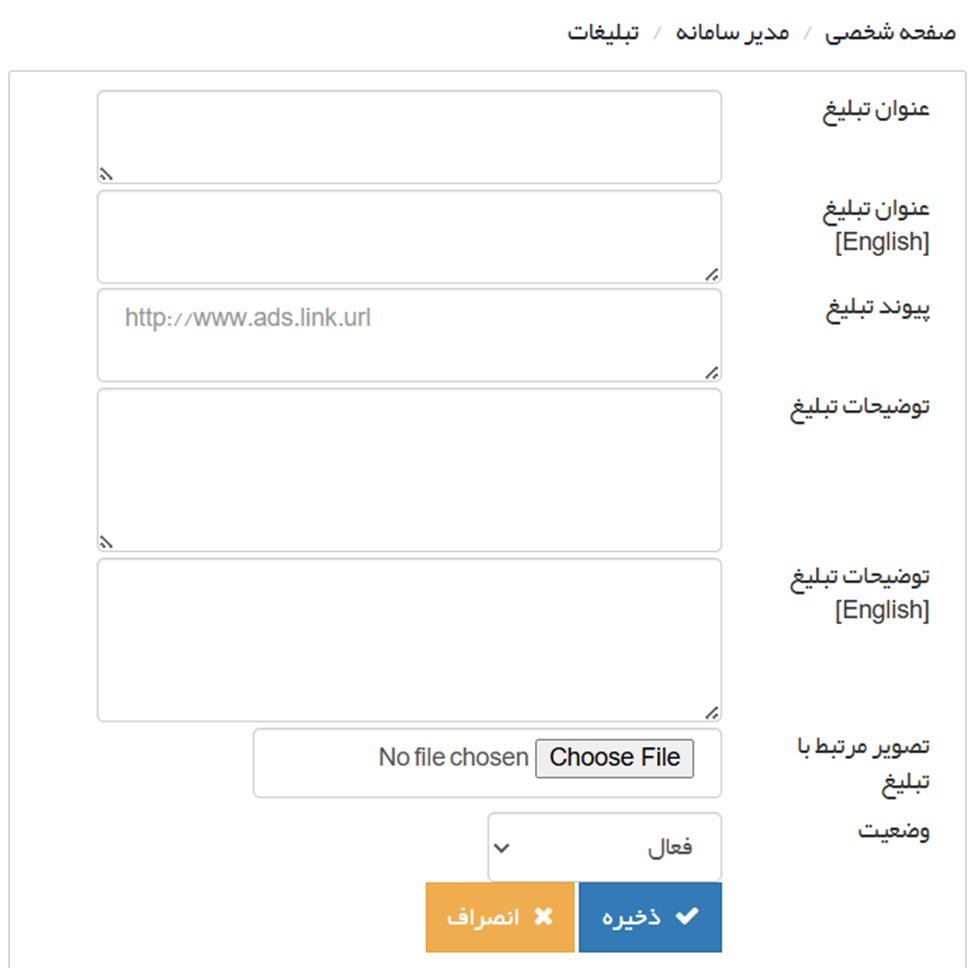Click resize handle of توضیحات تبلیغ English textarea
Screen dimensions: 975x968
[x=711, y=712]
